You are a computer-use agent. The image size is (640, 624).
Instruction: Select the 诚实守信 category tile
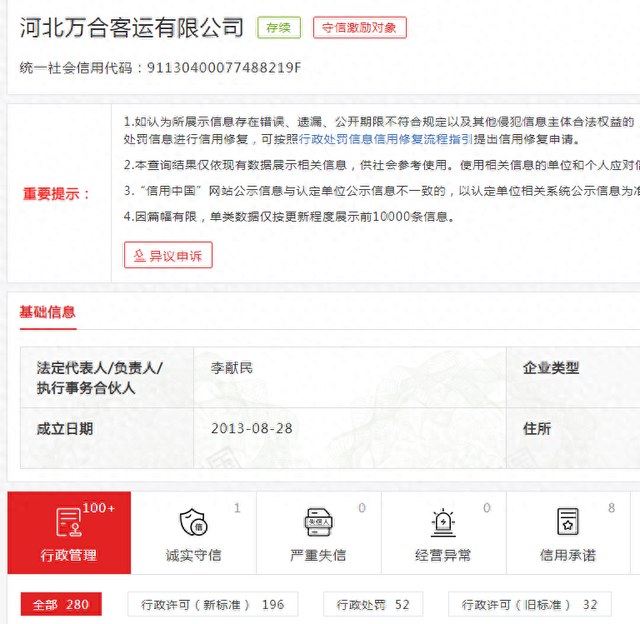point(193,533)
